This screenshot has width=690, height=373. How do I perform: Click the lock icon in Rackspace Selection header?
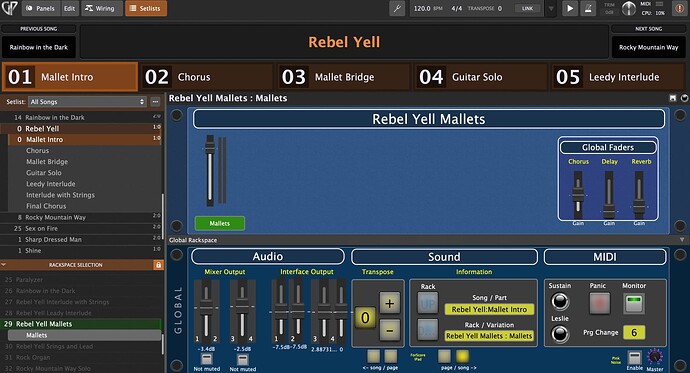158,265
